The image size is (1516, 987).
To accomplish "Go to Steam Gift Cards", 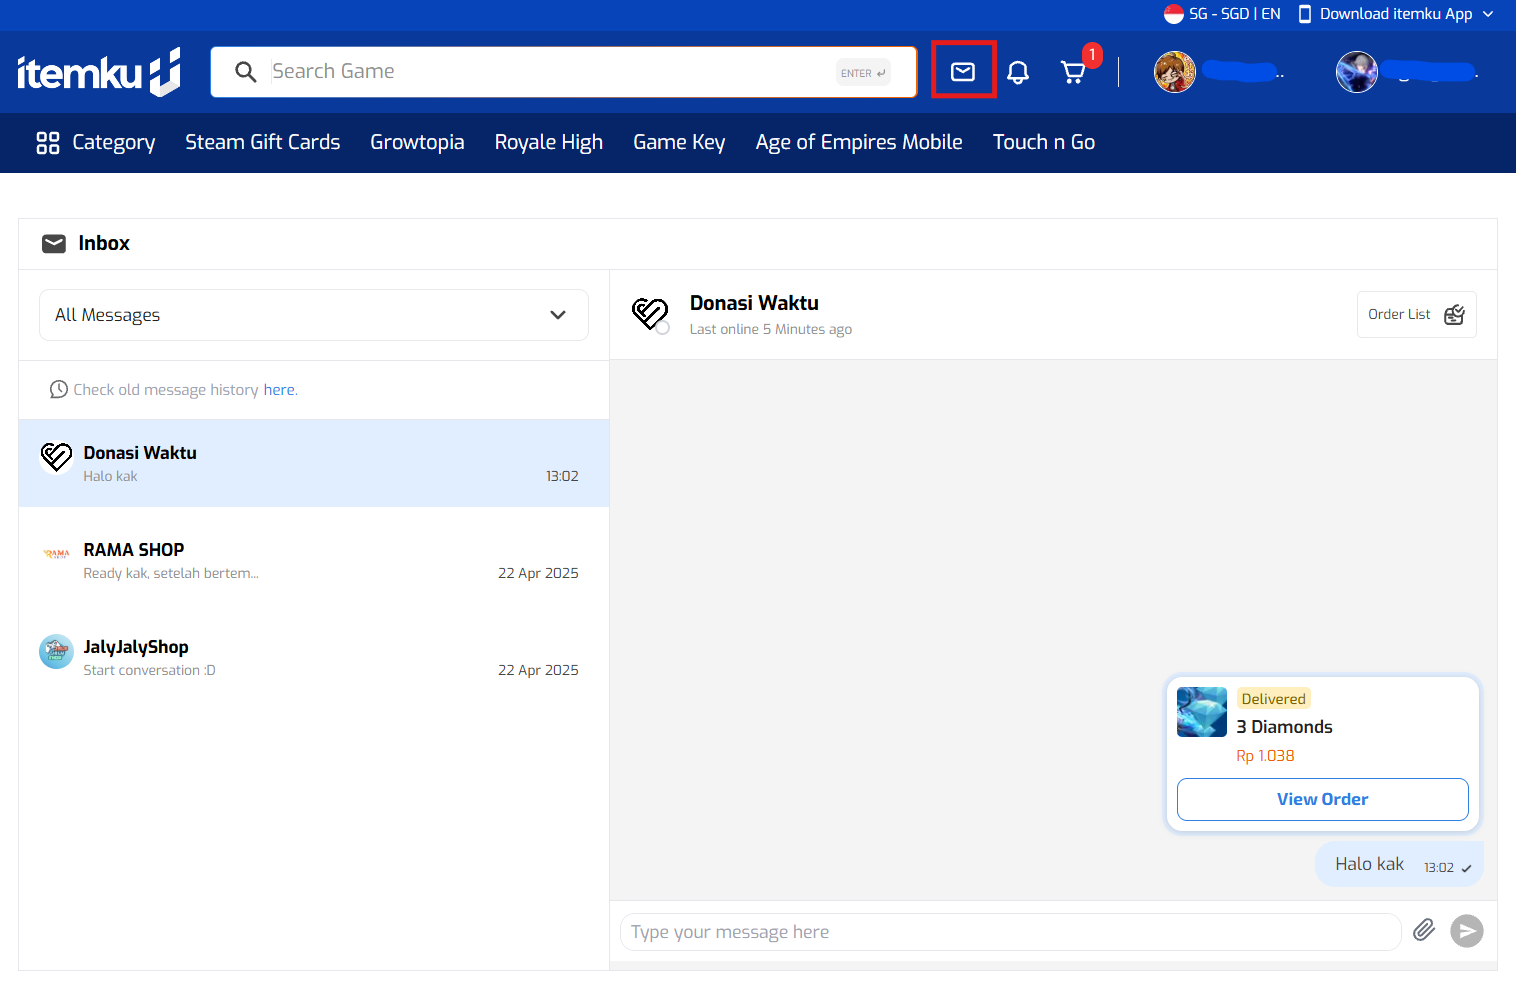I will pos(262,142).
